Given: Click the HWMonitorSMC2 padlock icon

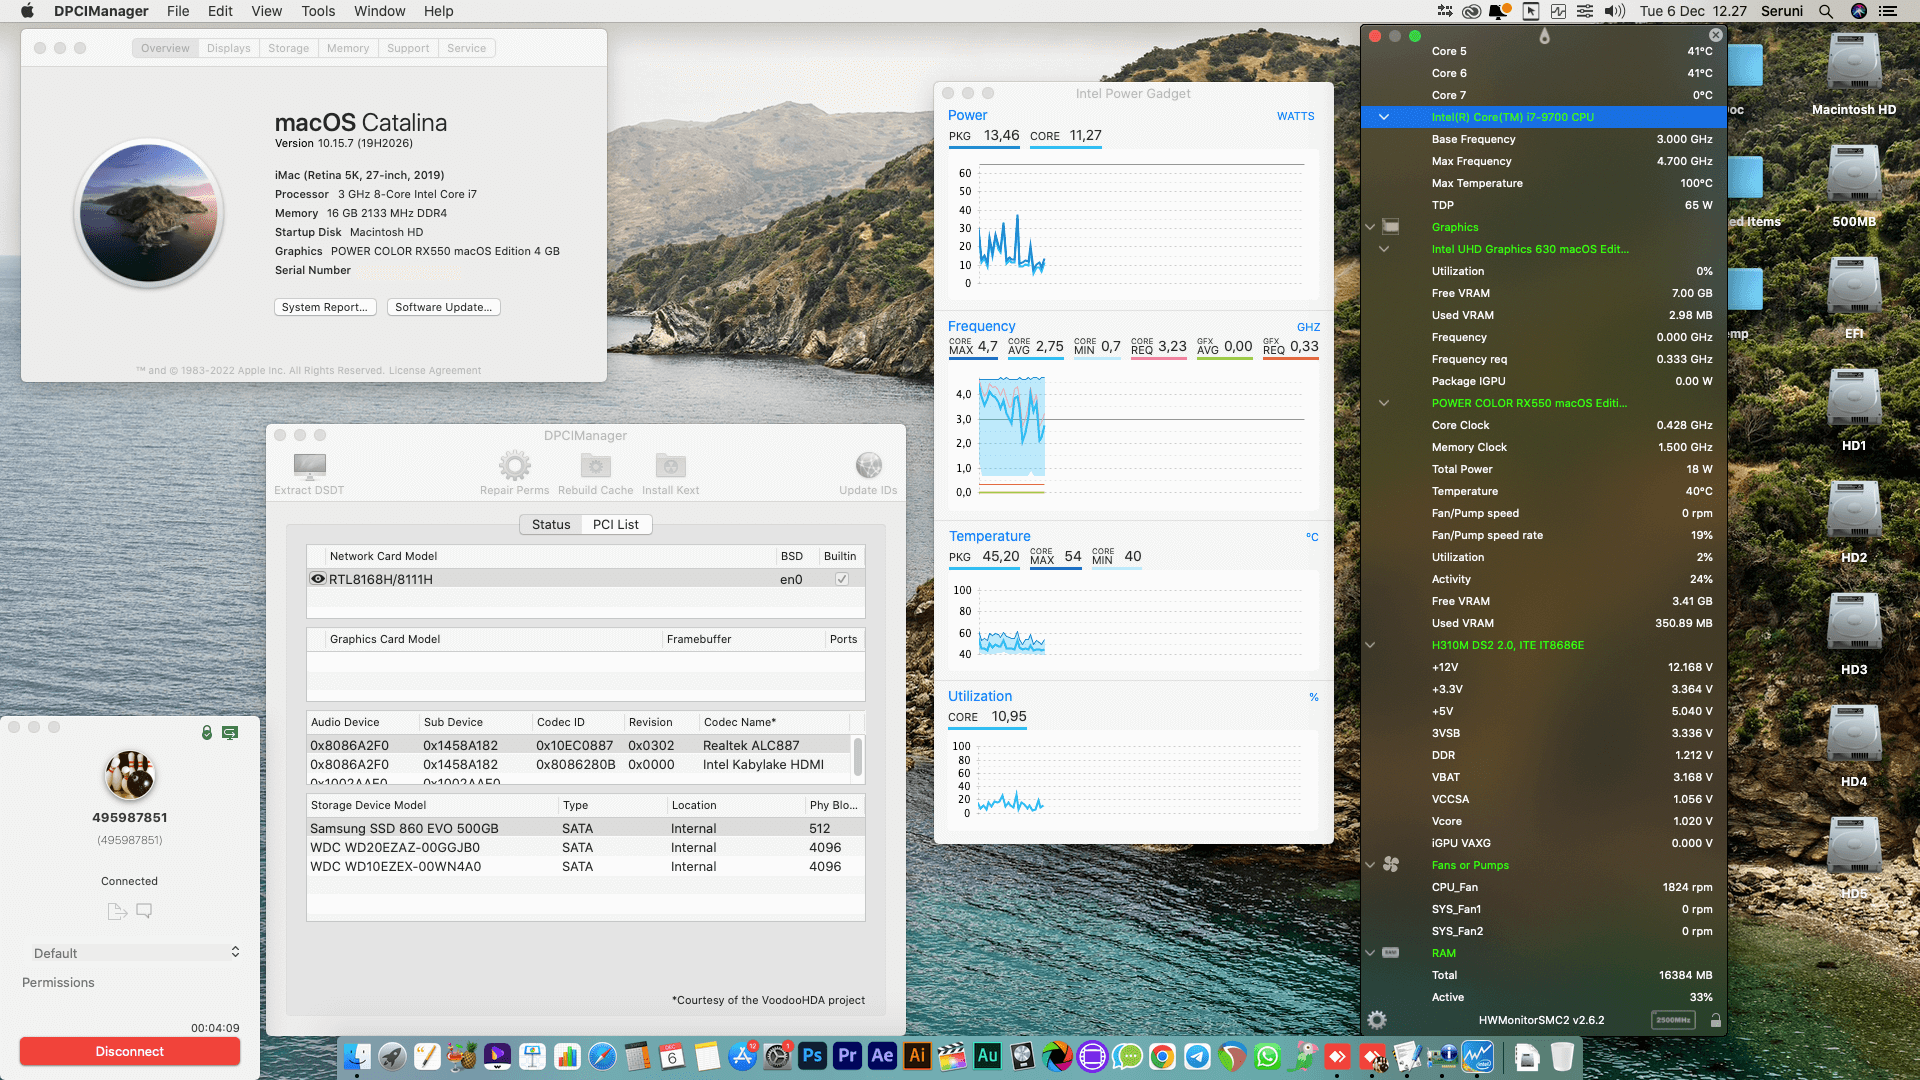Looking at the screenshot, I should (1716, 1020).
